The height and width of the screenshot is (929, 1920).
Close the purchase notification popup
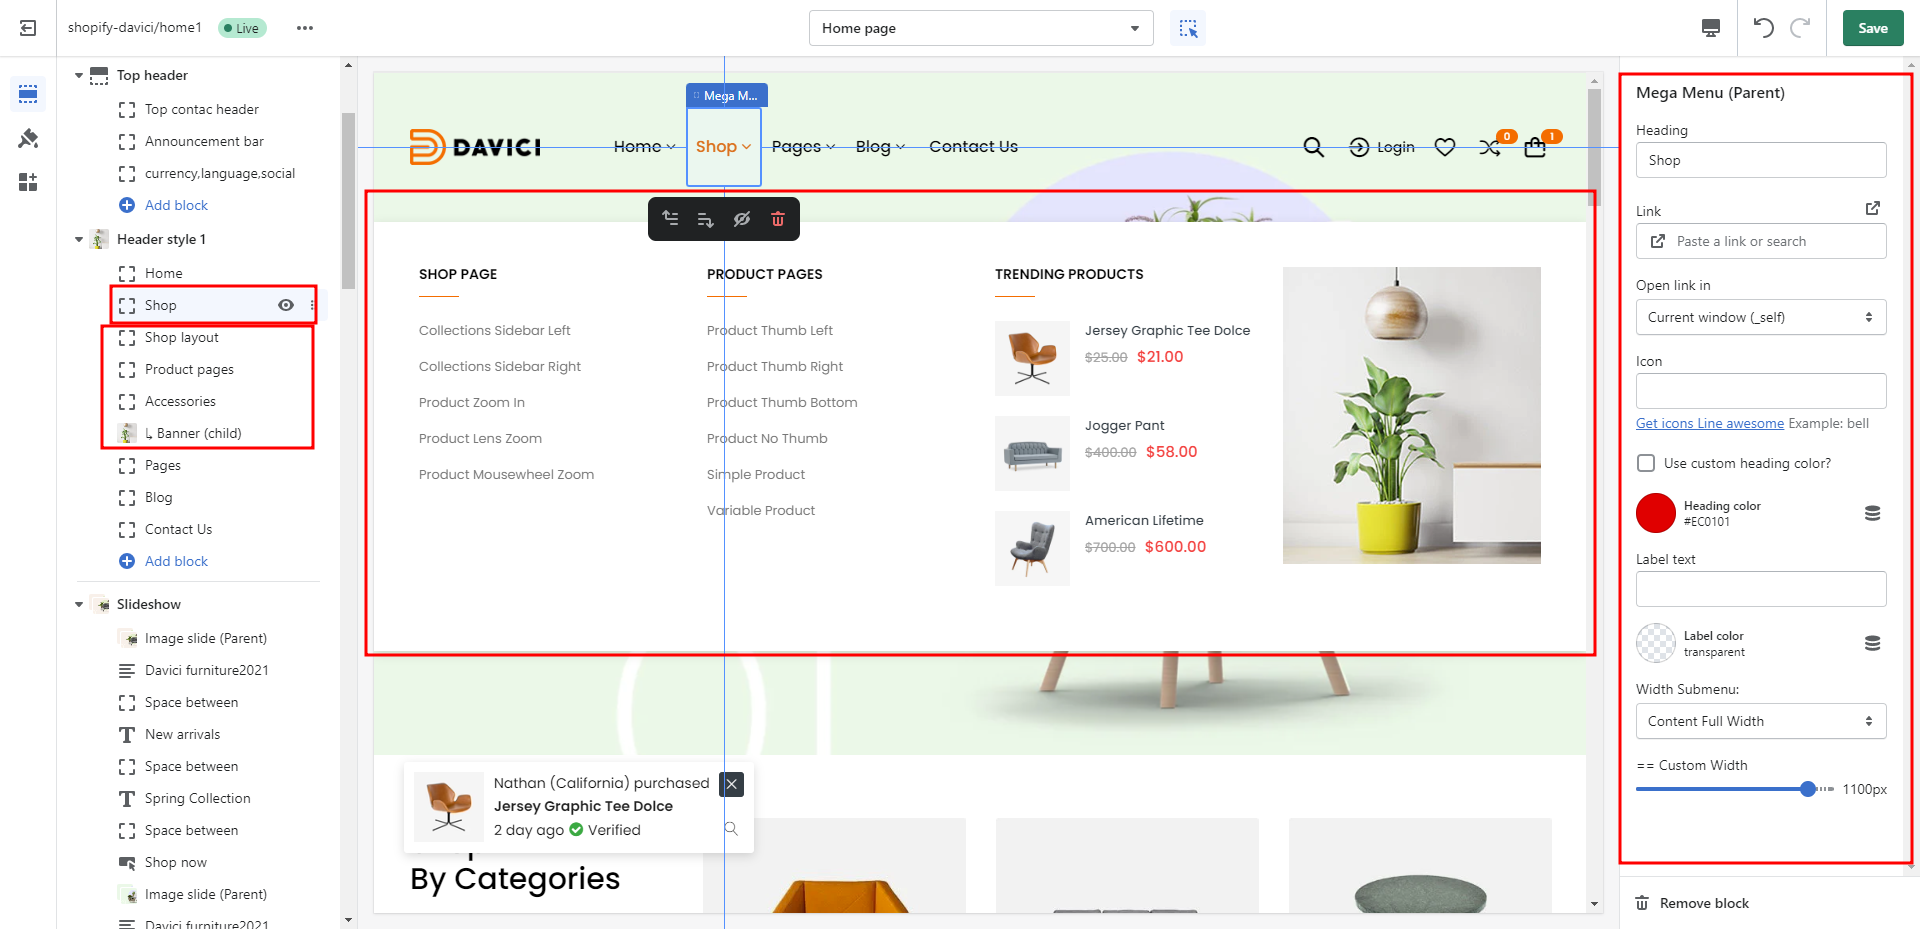732,784
